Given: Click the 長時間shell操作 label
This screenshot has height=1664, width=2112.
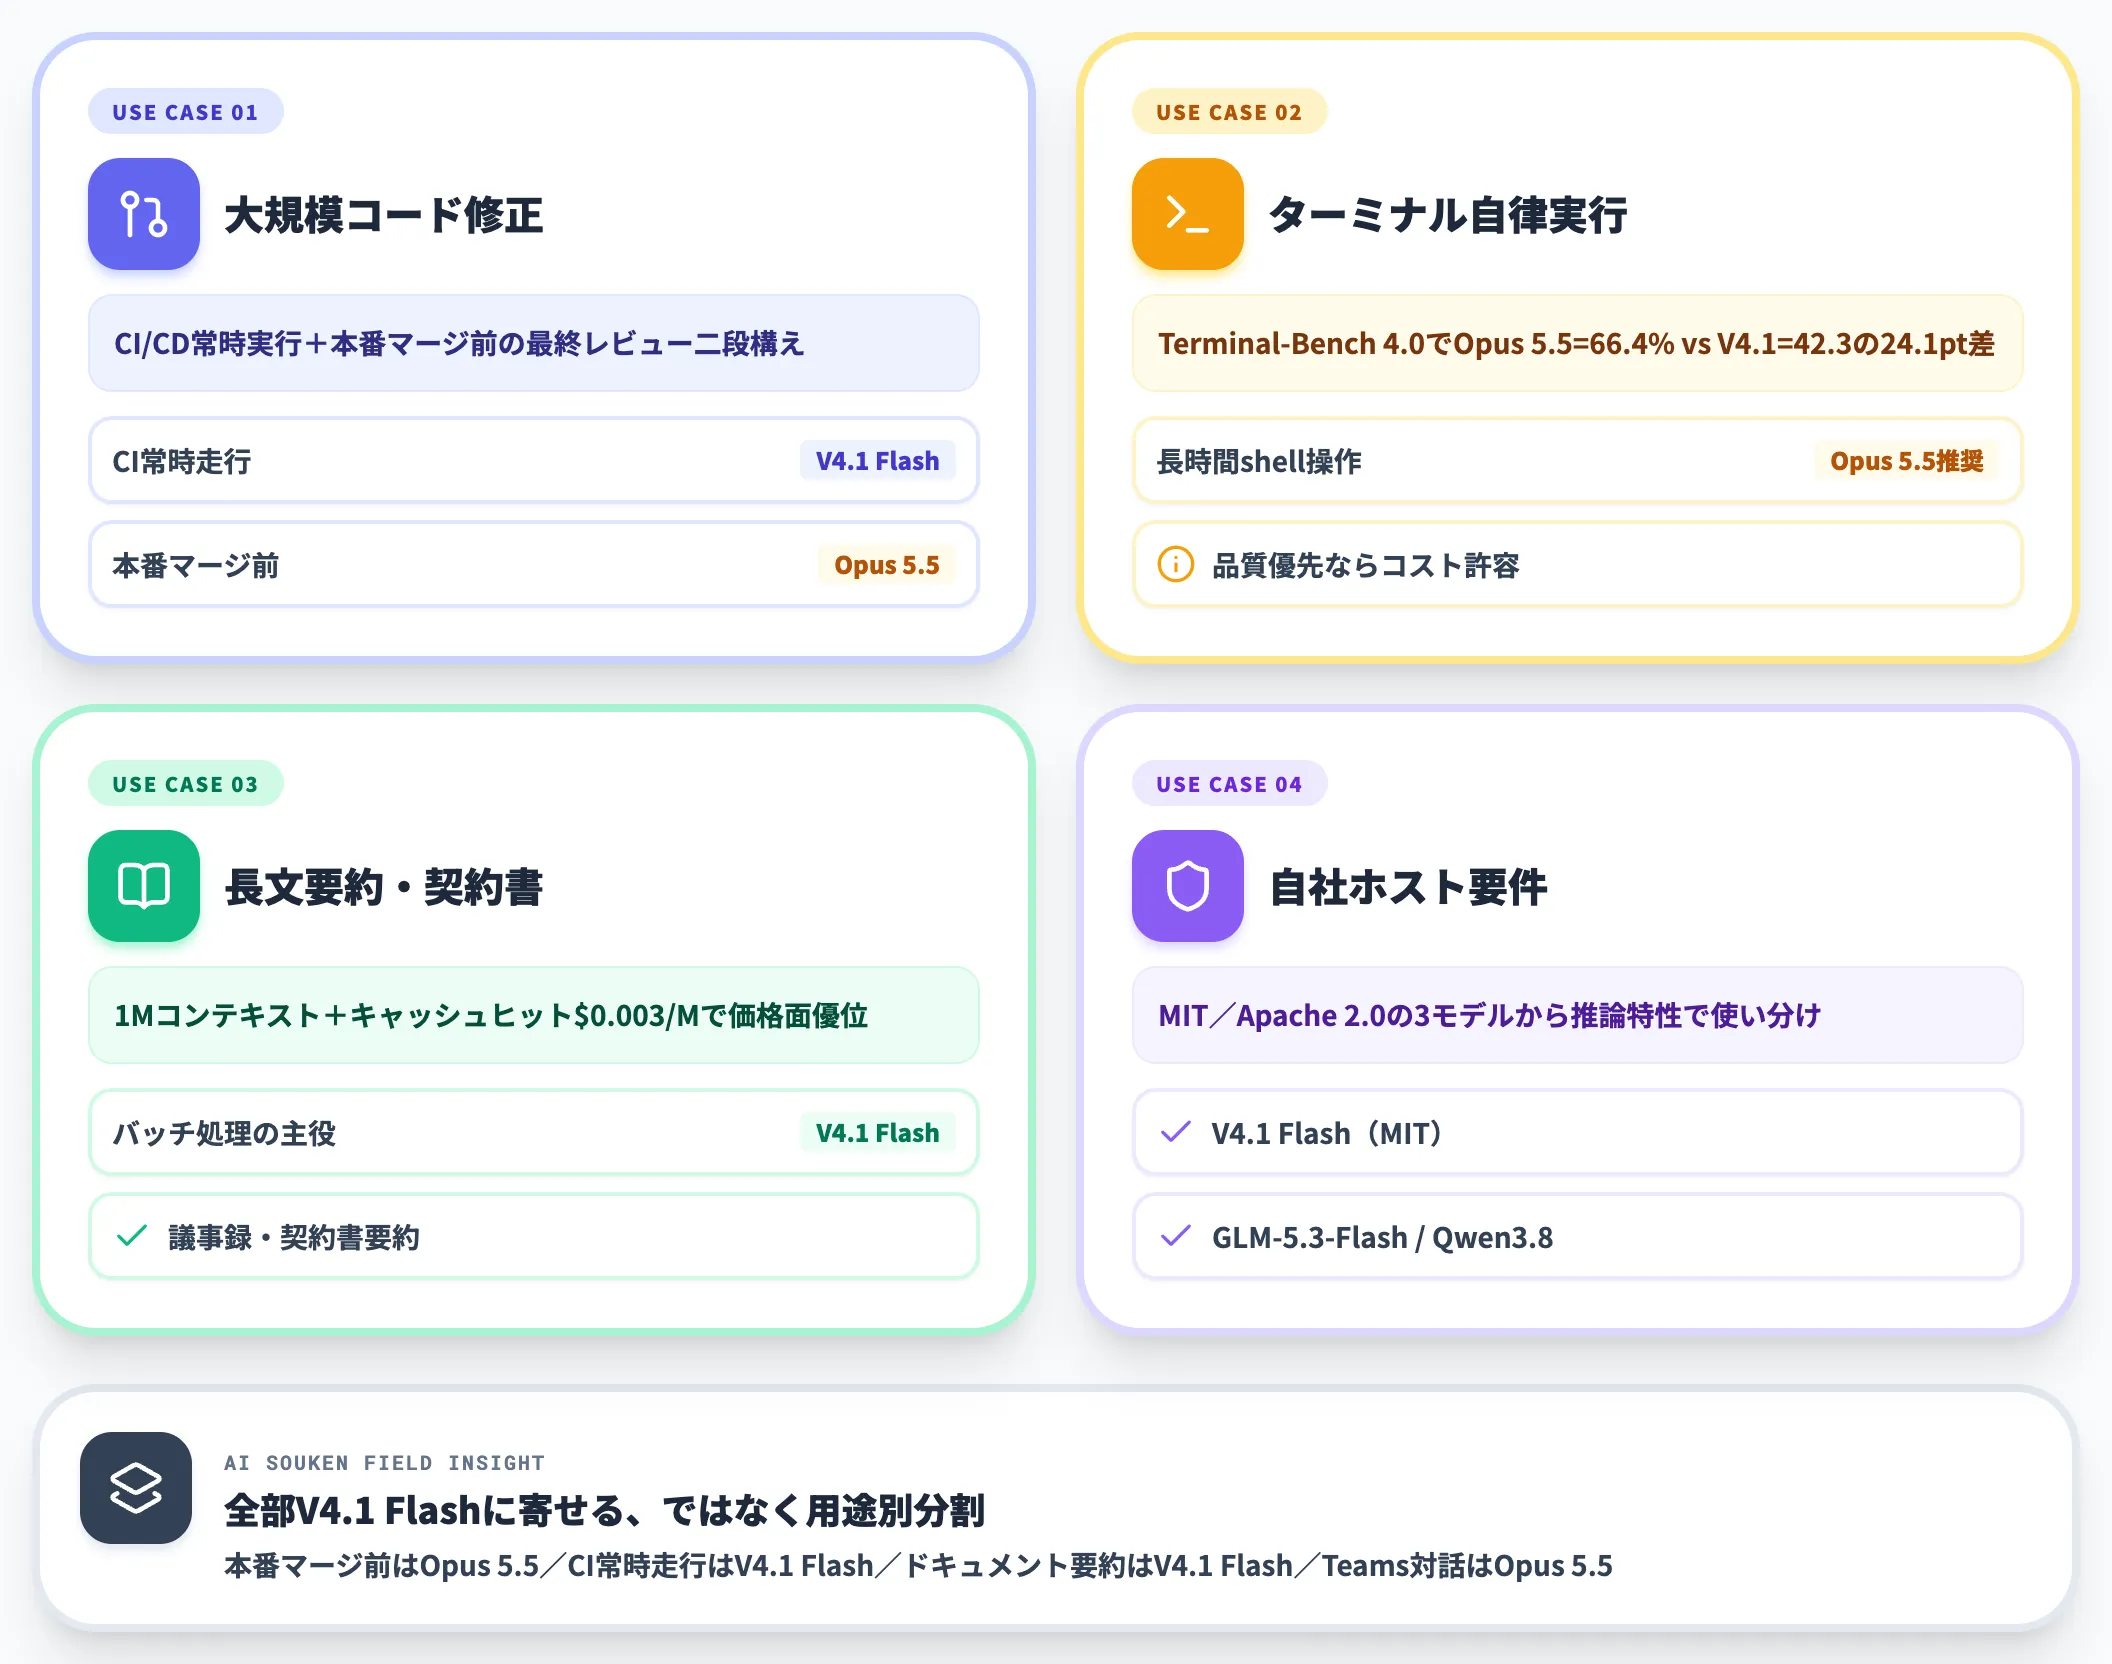Looking at the screenshot, I should (x=1260, y=462).
